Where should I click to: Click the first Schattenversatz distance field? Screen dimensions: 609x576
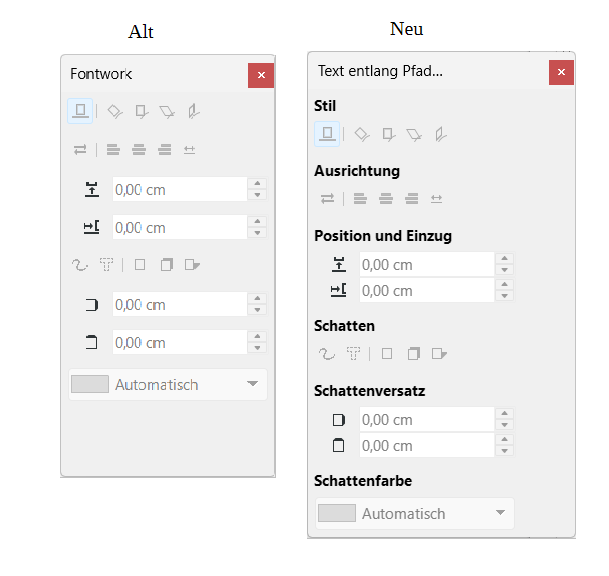click(425, 420)
